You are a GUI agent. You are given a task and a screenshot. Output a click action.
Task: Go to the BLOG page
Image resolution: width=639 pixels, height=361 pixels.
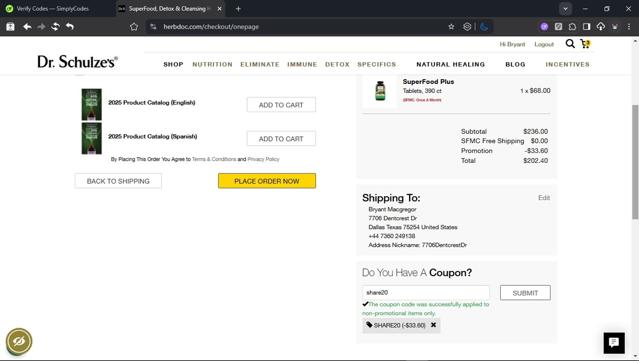[x=515, y=64]
